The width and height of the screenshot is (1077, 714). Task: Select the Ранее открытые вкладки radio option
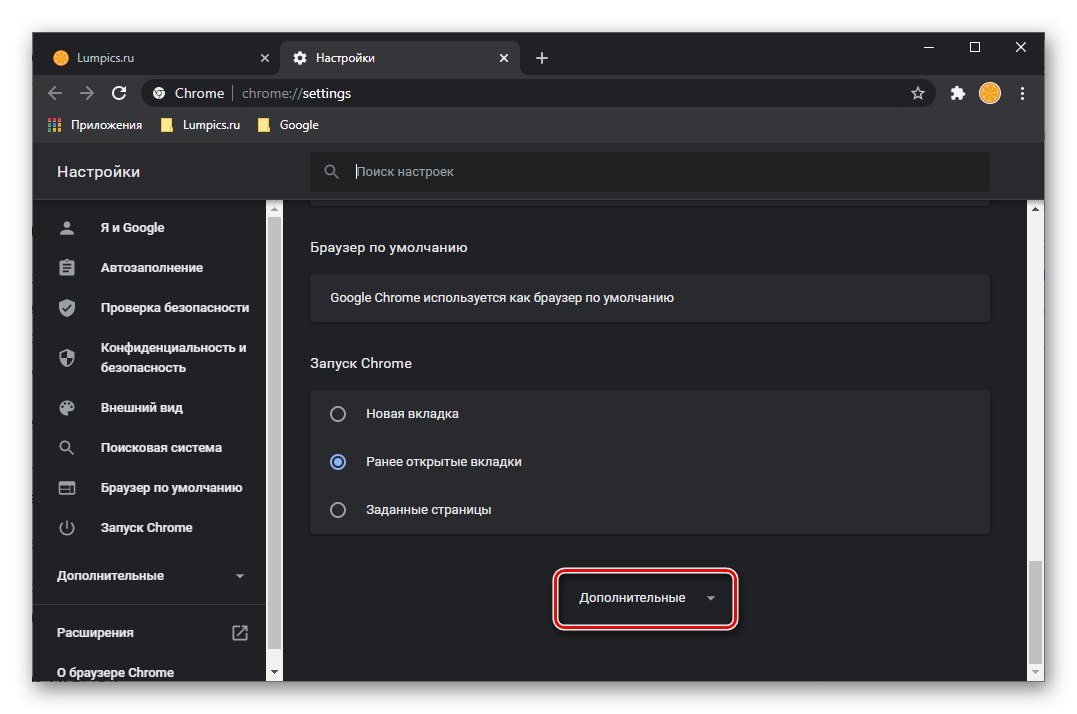pos(338,462)
